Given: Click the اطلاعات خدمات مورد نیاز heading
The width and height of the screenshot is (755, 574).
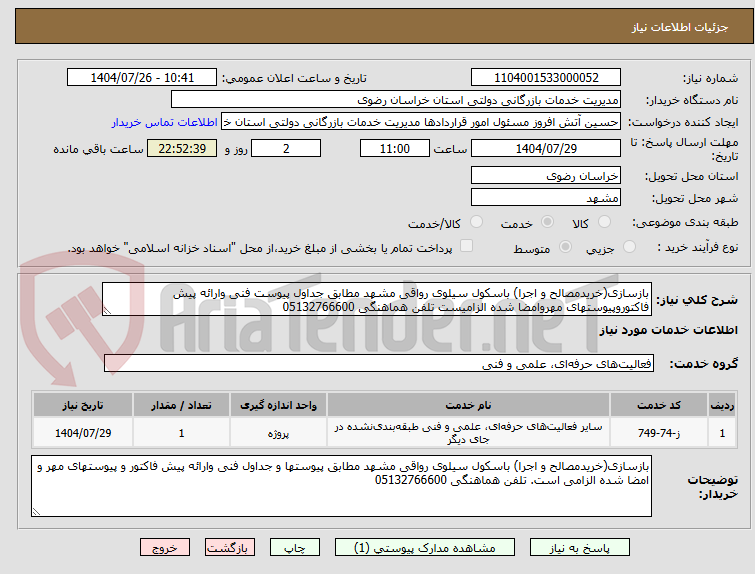Looking at the screenshot, I should pyautogui.click(x=668, y=330).
